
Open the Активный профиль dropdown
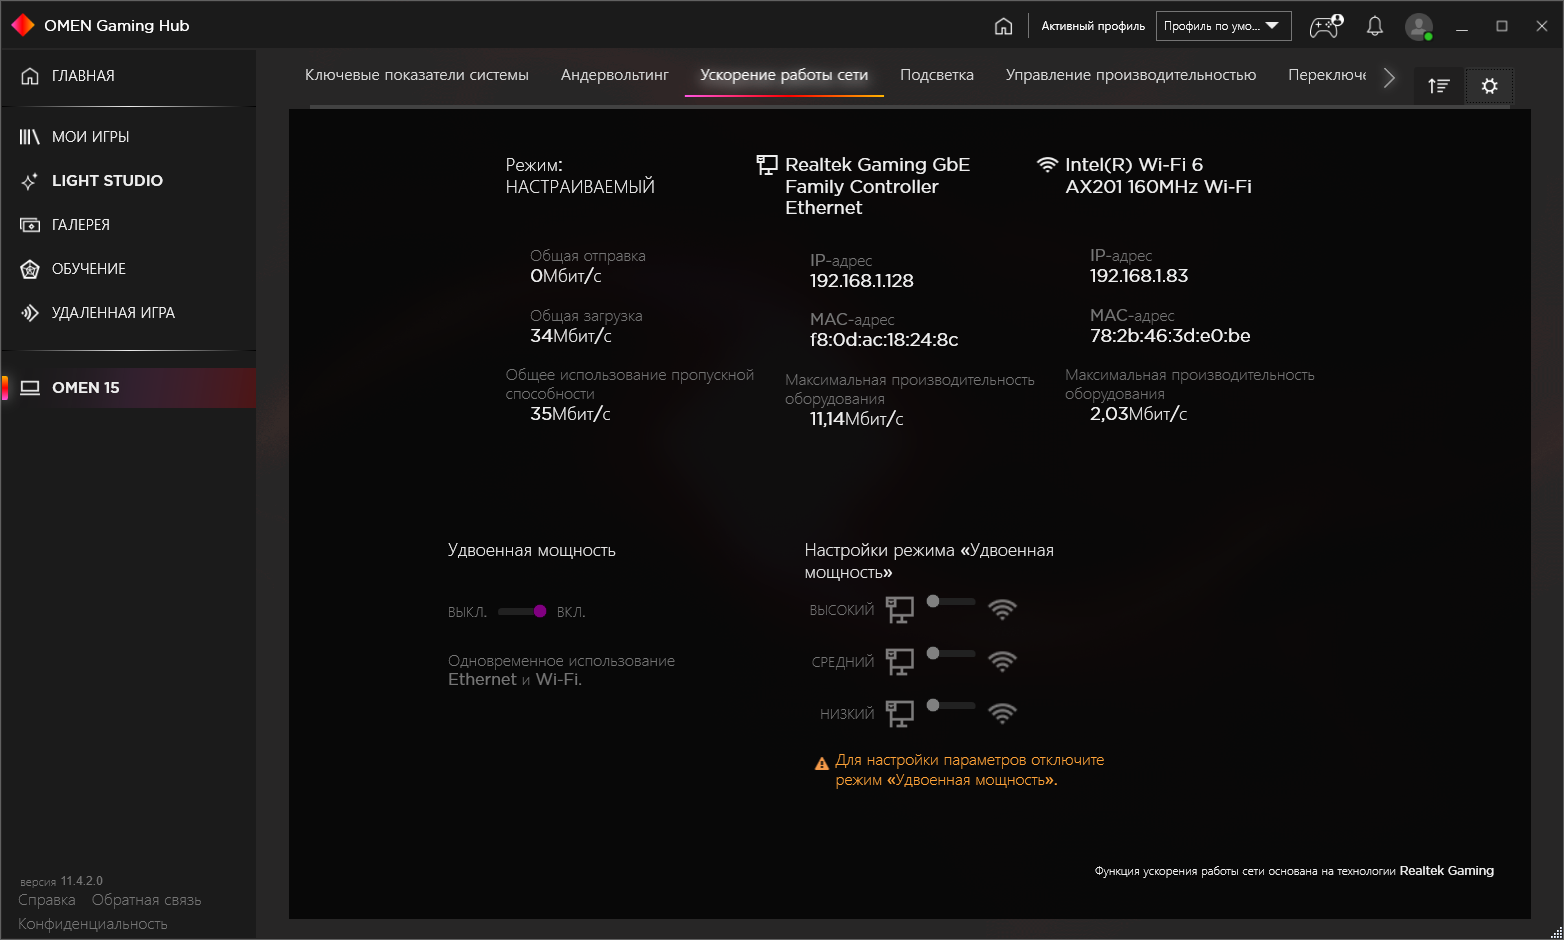[x=1223, y=26]
